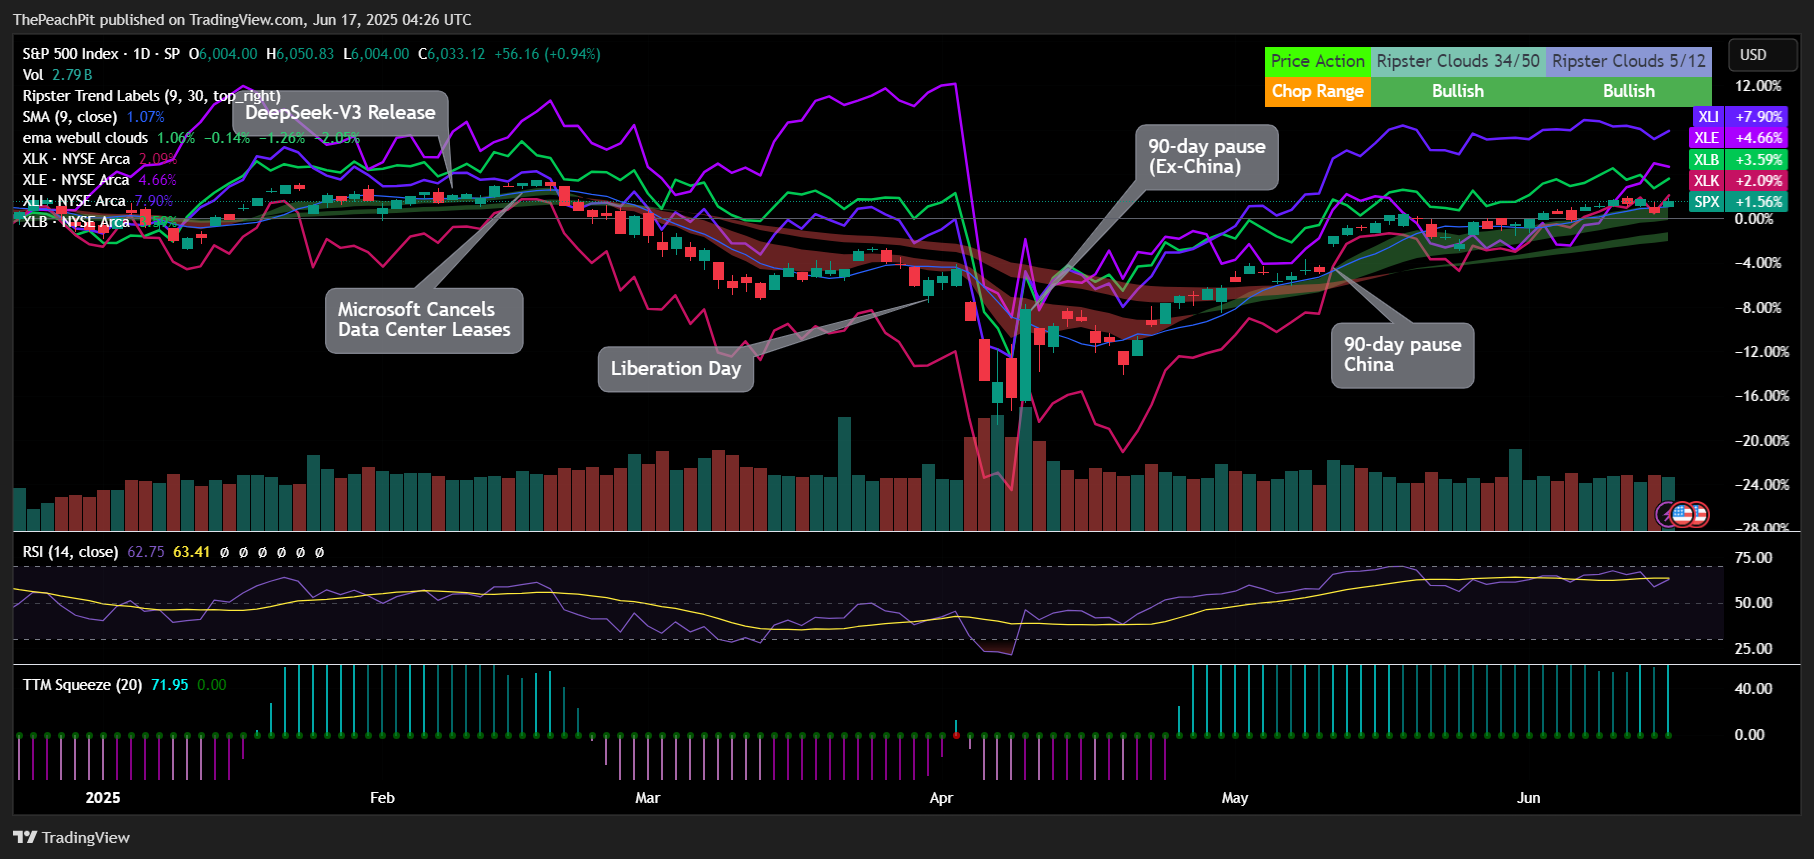Screen dimensions: 1814x859
Task: Click the −4.00% price scale value
Action: [x=1758, y=263]
